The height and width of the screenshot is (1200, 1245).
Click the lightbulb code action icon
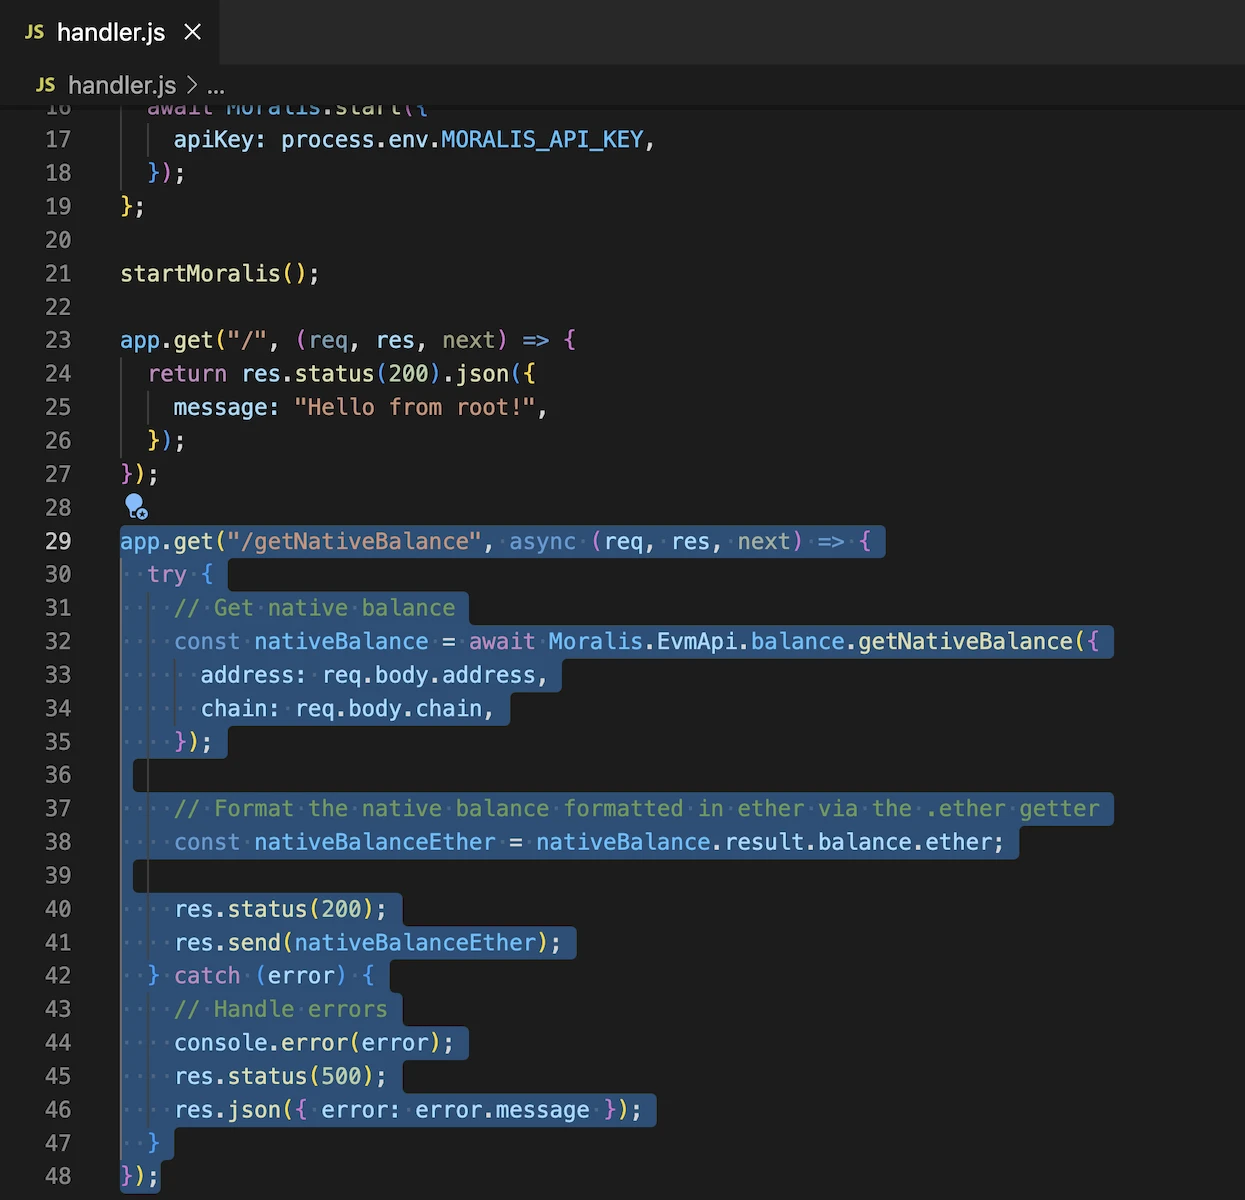pyautogui.click(x=136, y=506)
